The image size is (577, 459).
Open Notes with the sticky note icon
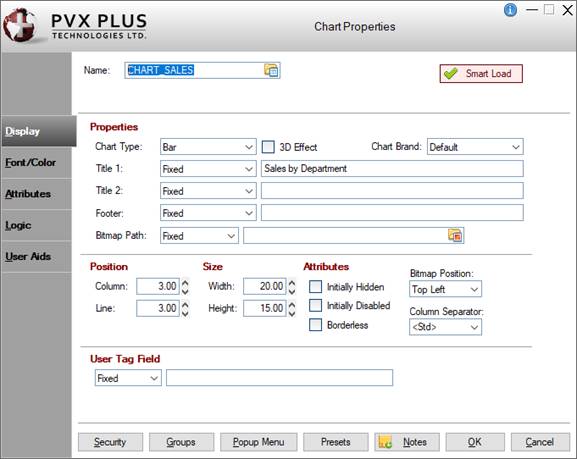click(407, 442)
